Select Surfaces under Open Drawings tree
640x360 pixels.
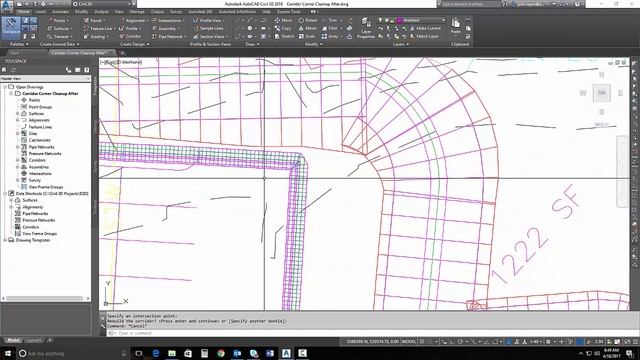coord(36,113)
